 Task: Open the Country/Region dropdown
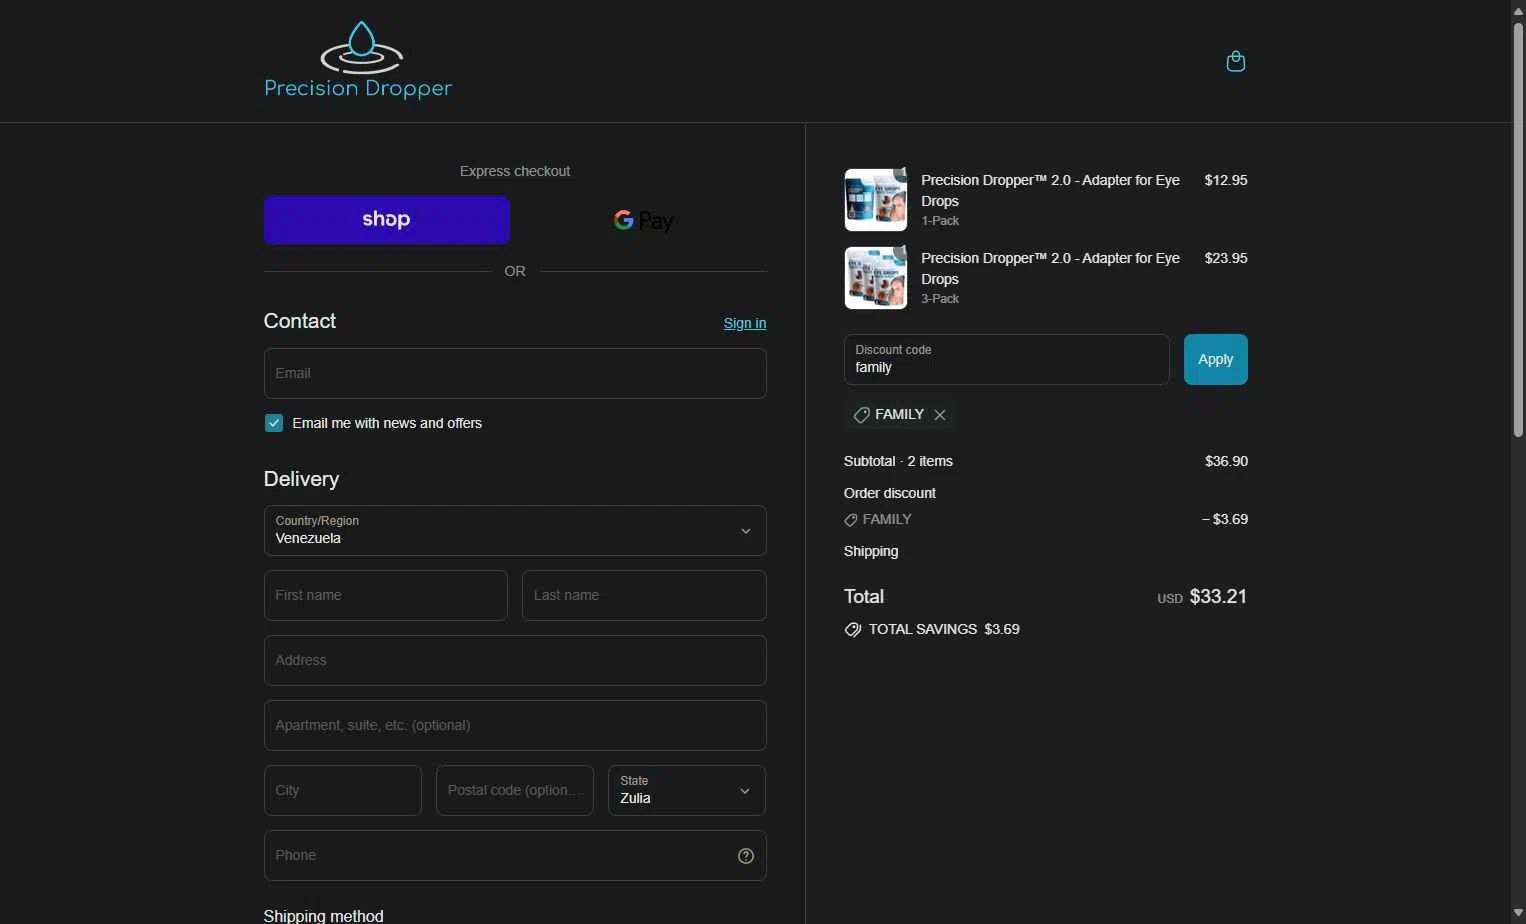click(515, 531)
